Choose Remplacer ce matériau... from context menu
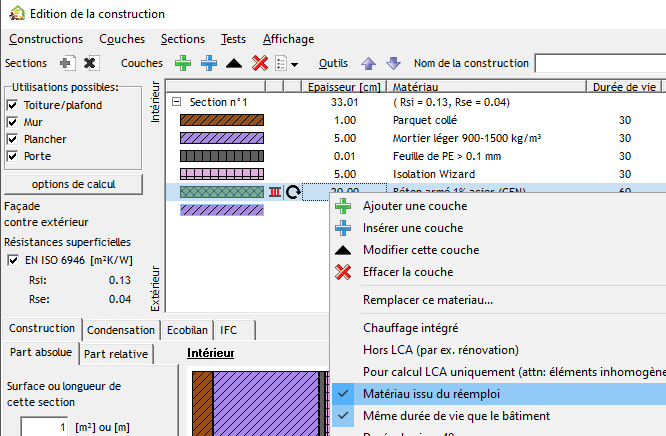 [x=427, y=300]
